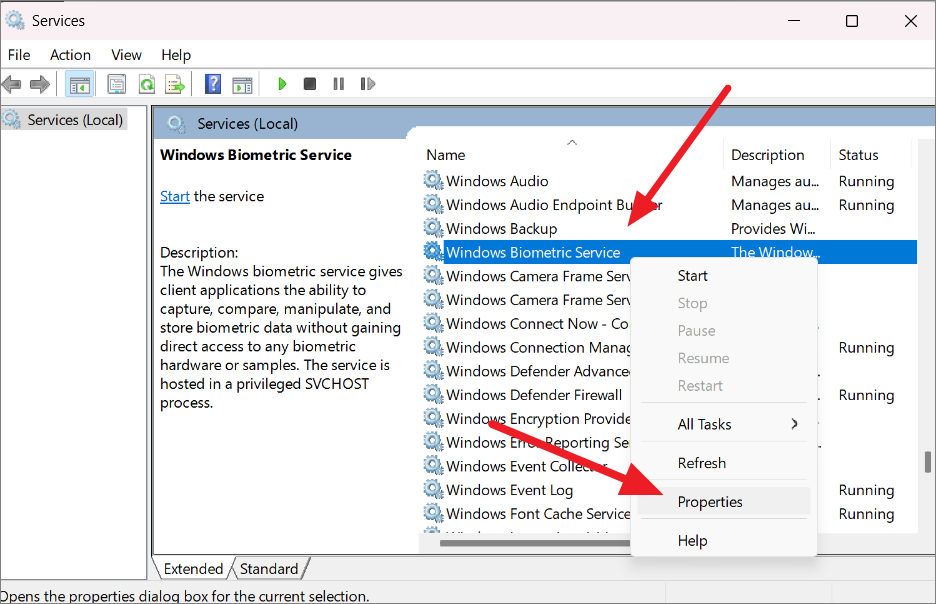Expand the All Tasks submenu
The height and width of the screenshot is (604, 936).
723,424
